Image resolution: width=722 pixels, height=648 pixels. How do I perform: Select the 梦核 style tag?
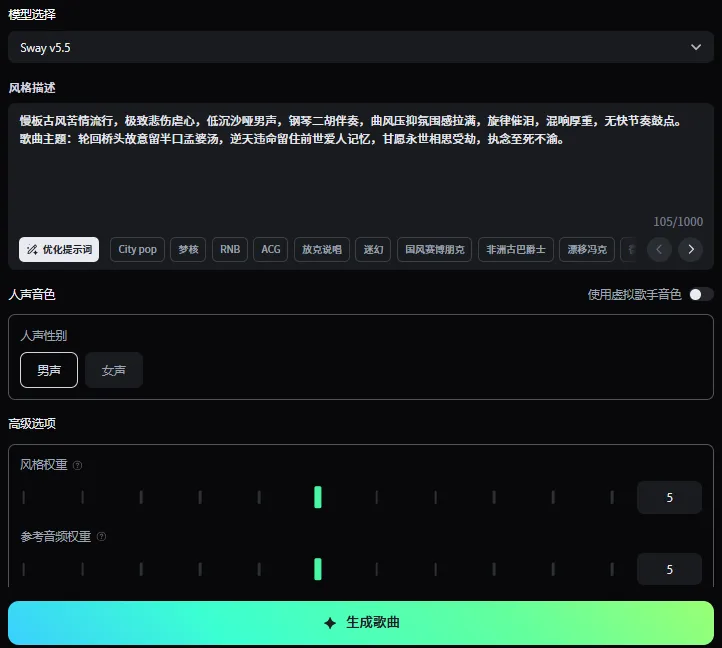[188, 250]
